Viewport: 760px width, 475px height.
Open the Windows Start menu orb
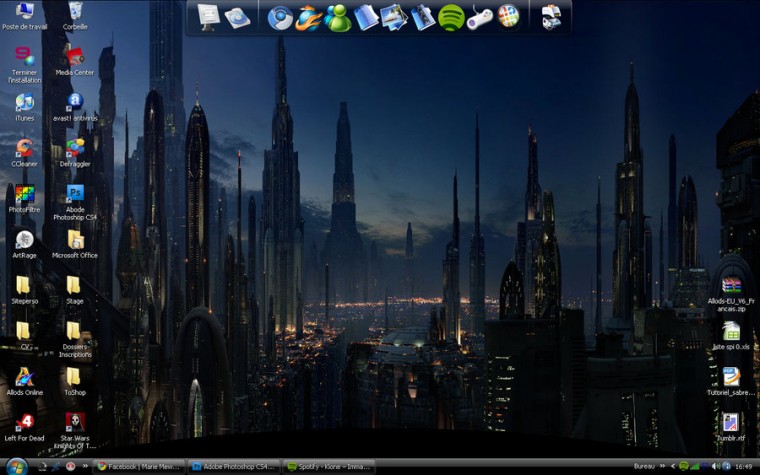click(x=16, y=467)
